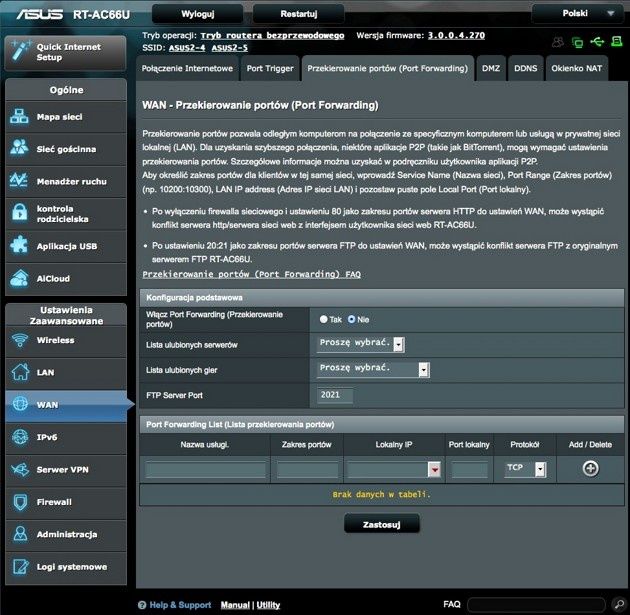Viewport: 630px width, 615px height.
Task: Click 'Brak danych w tabeli.' message
Action: 381,494
